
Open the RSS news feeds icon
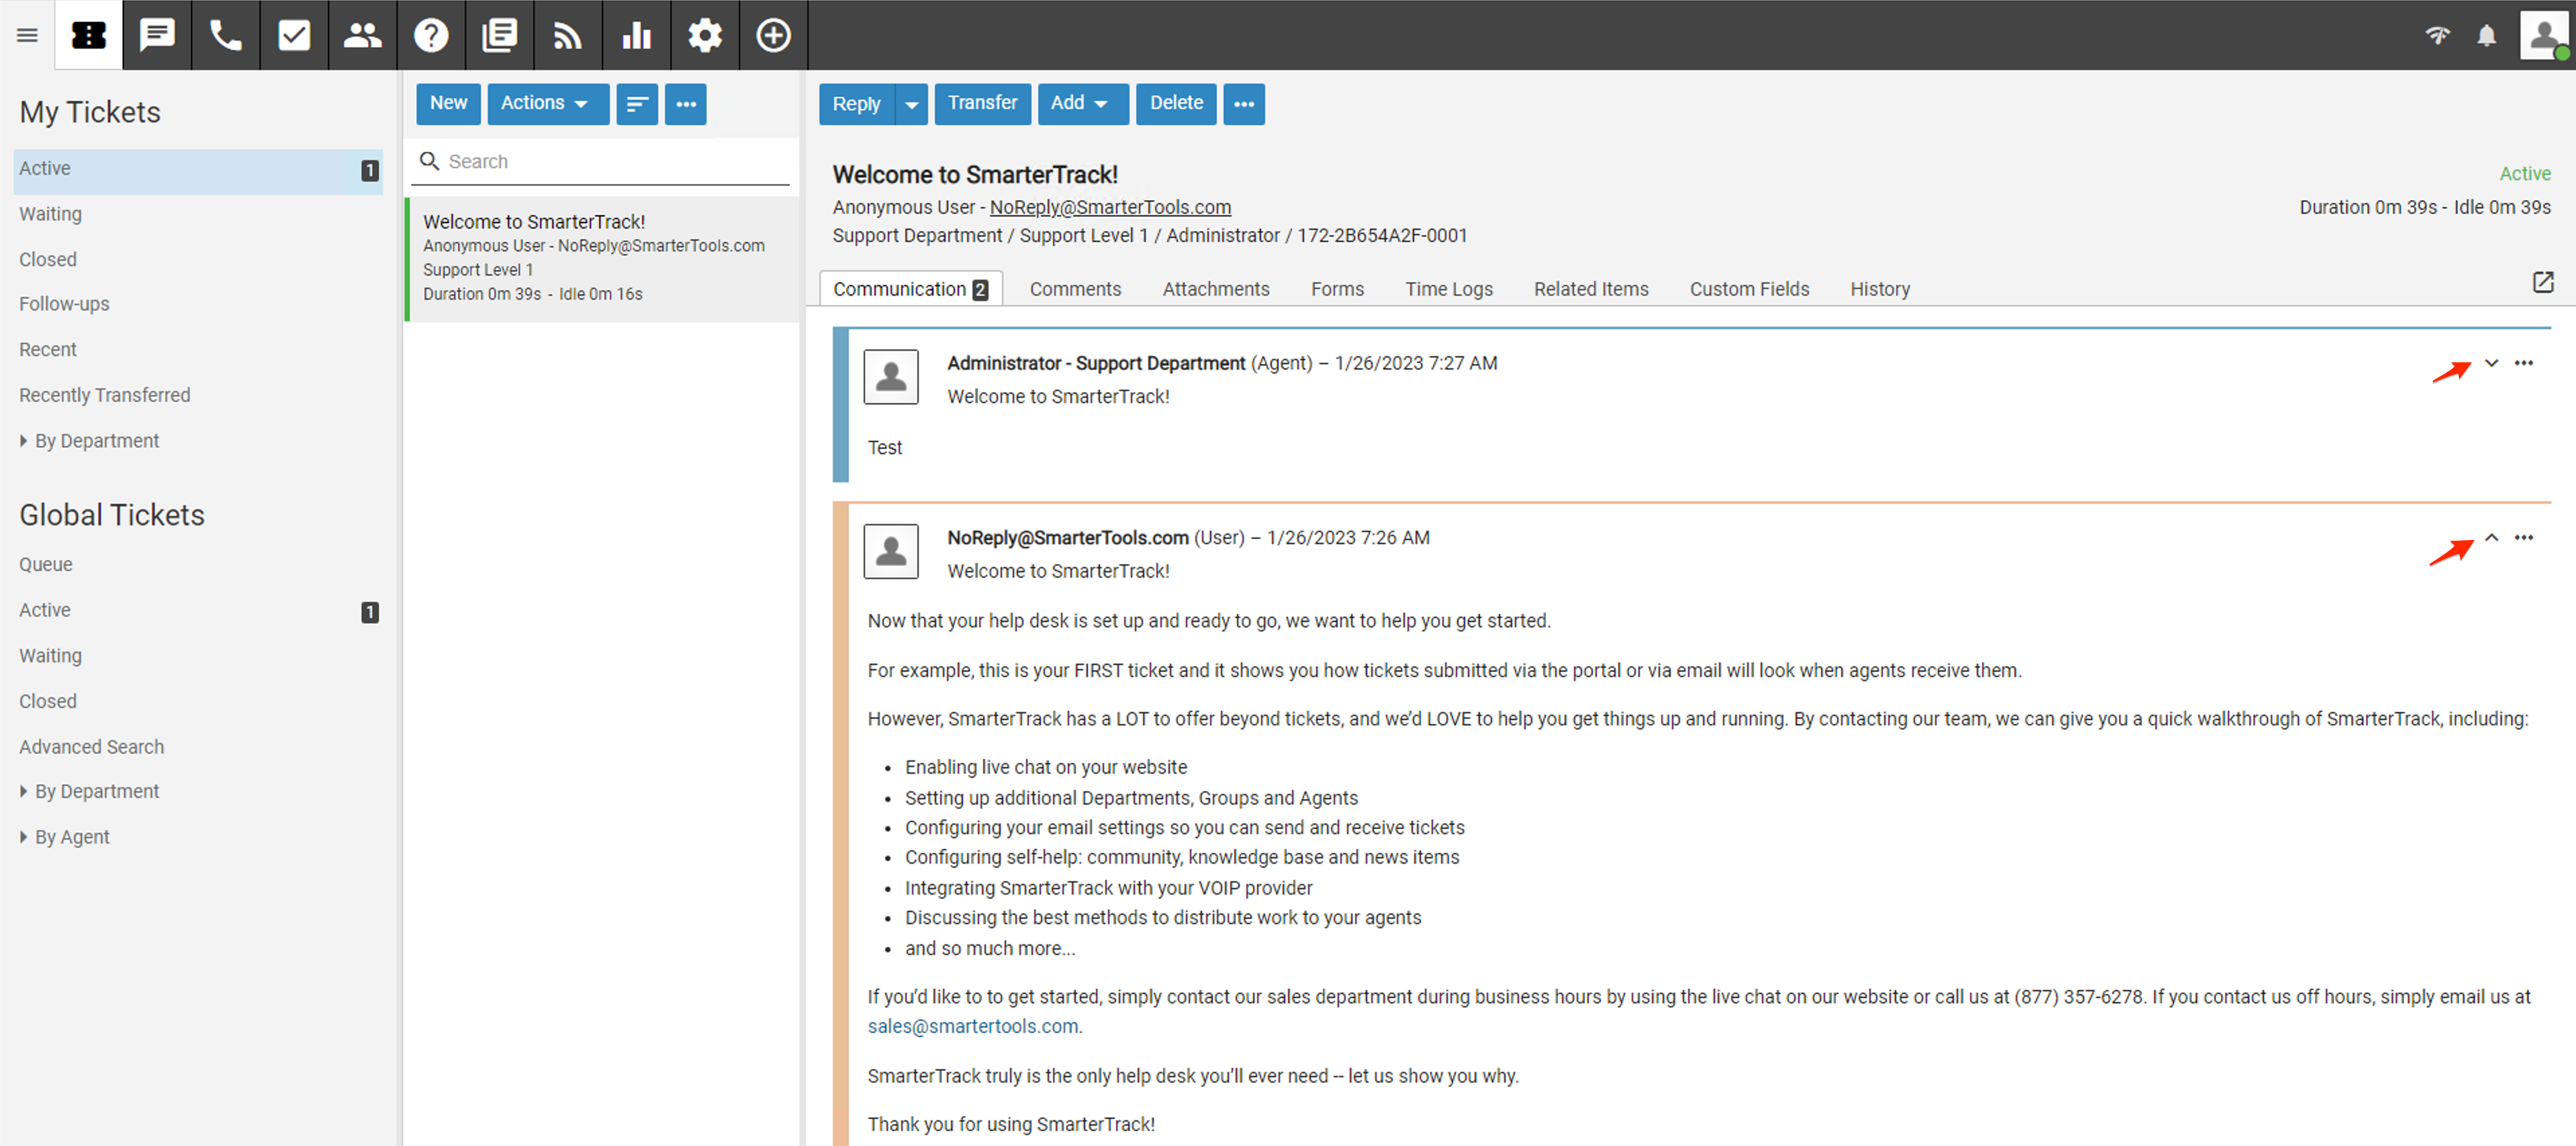567,35
